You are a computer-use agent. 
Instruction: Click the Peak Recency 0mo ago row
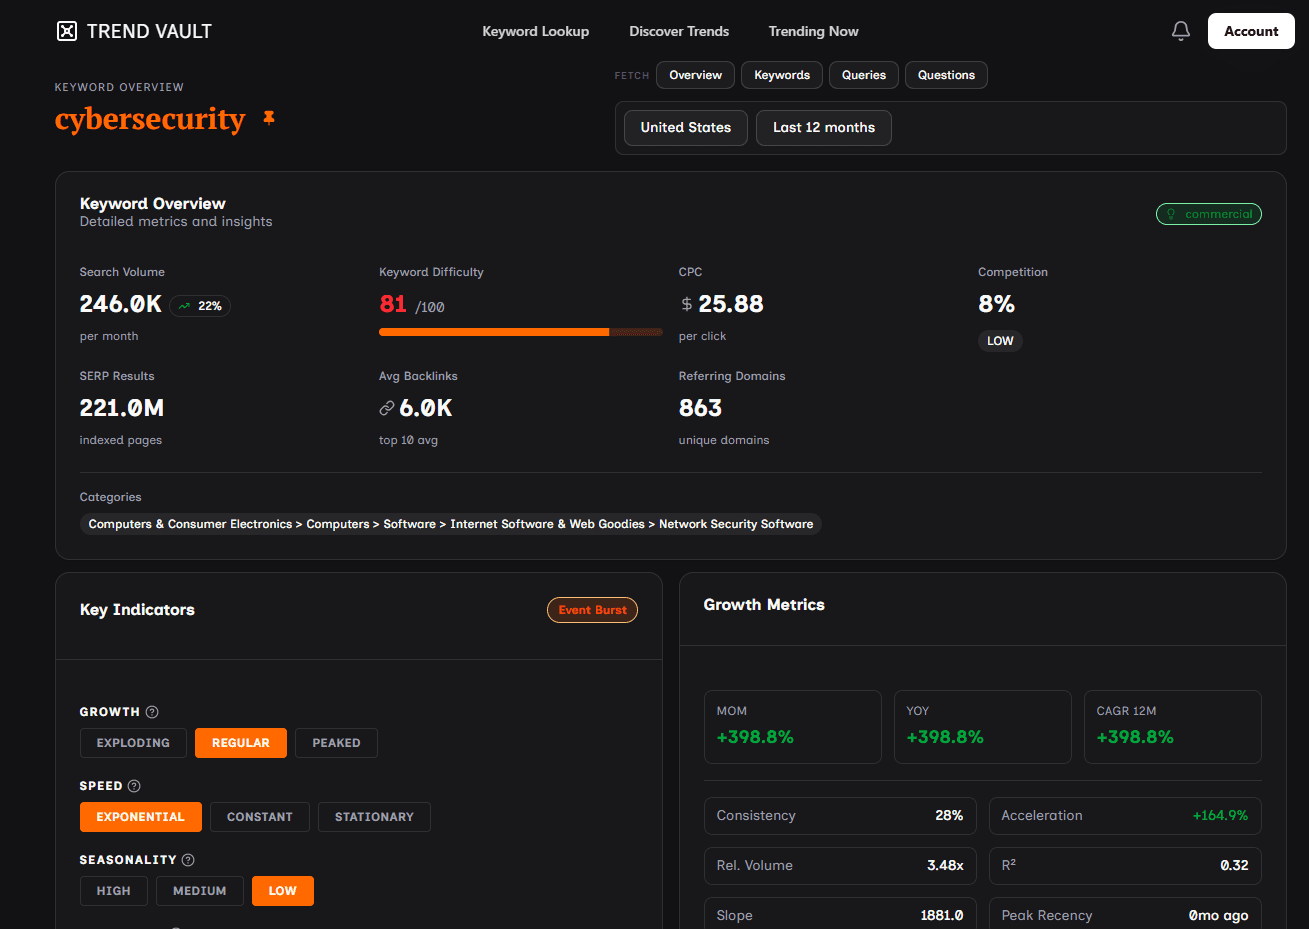click(x=1125, y=915)
